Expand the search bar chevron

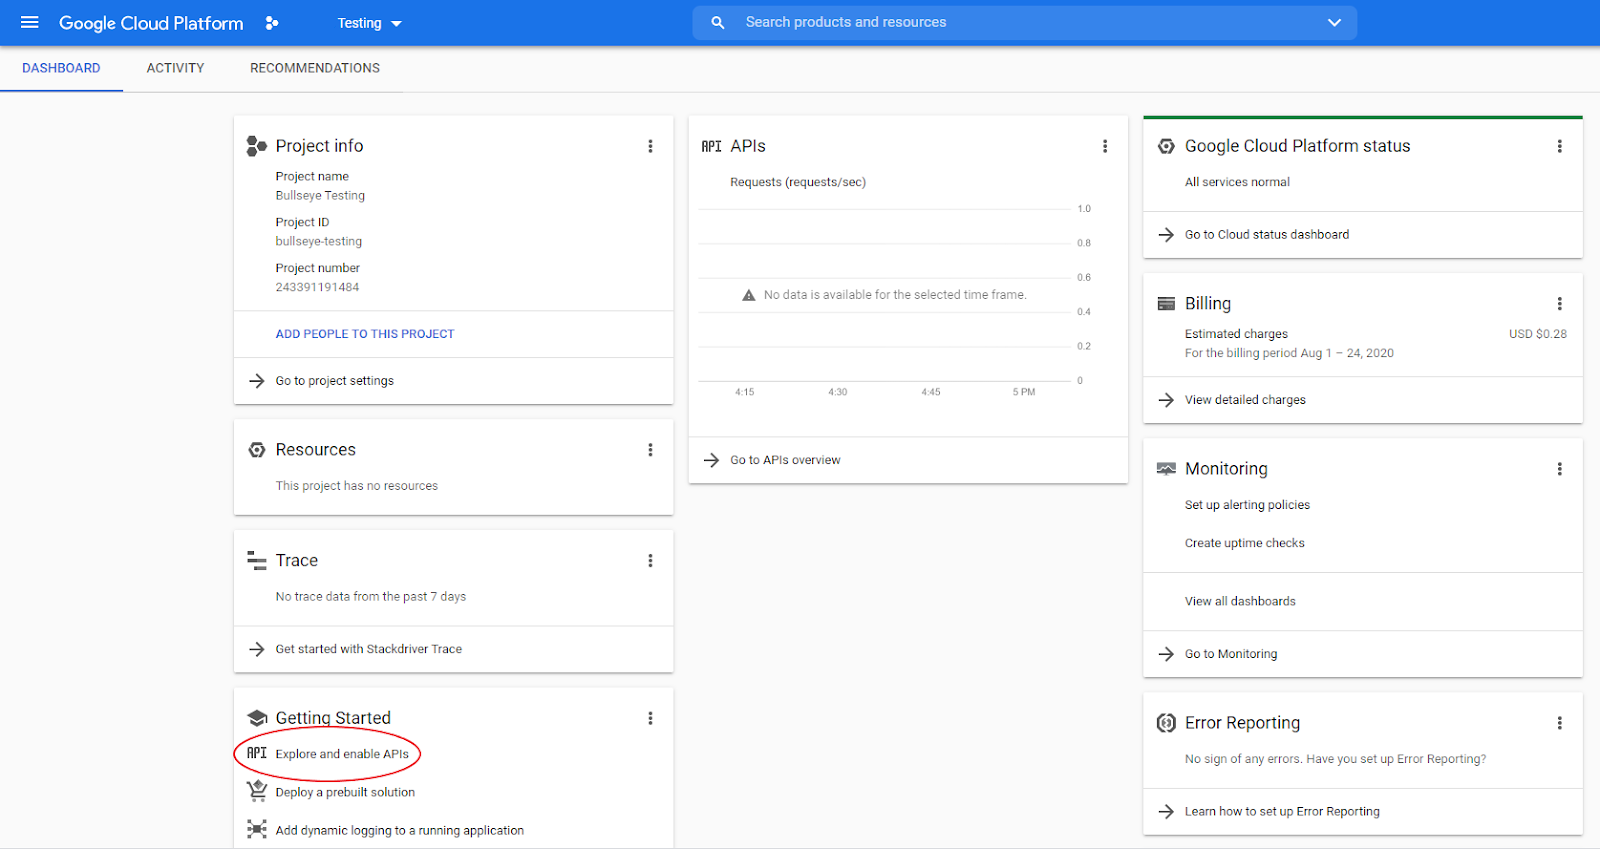pos(1334,22)
